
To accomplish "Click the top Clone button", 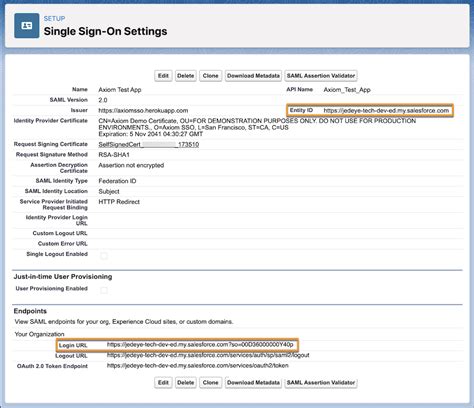I will coord(210,76).
